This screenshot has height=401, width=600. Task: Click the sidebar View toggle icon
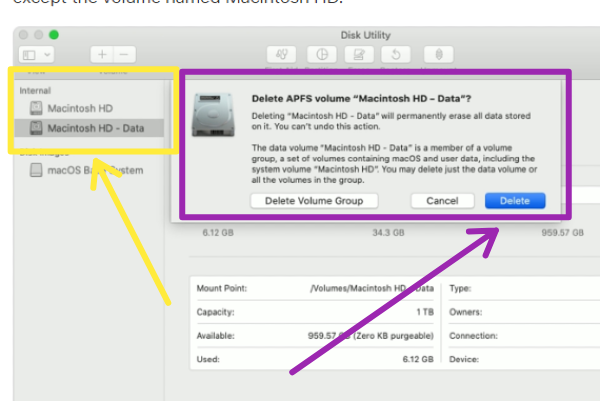click(x=29, y=55)
